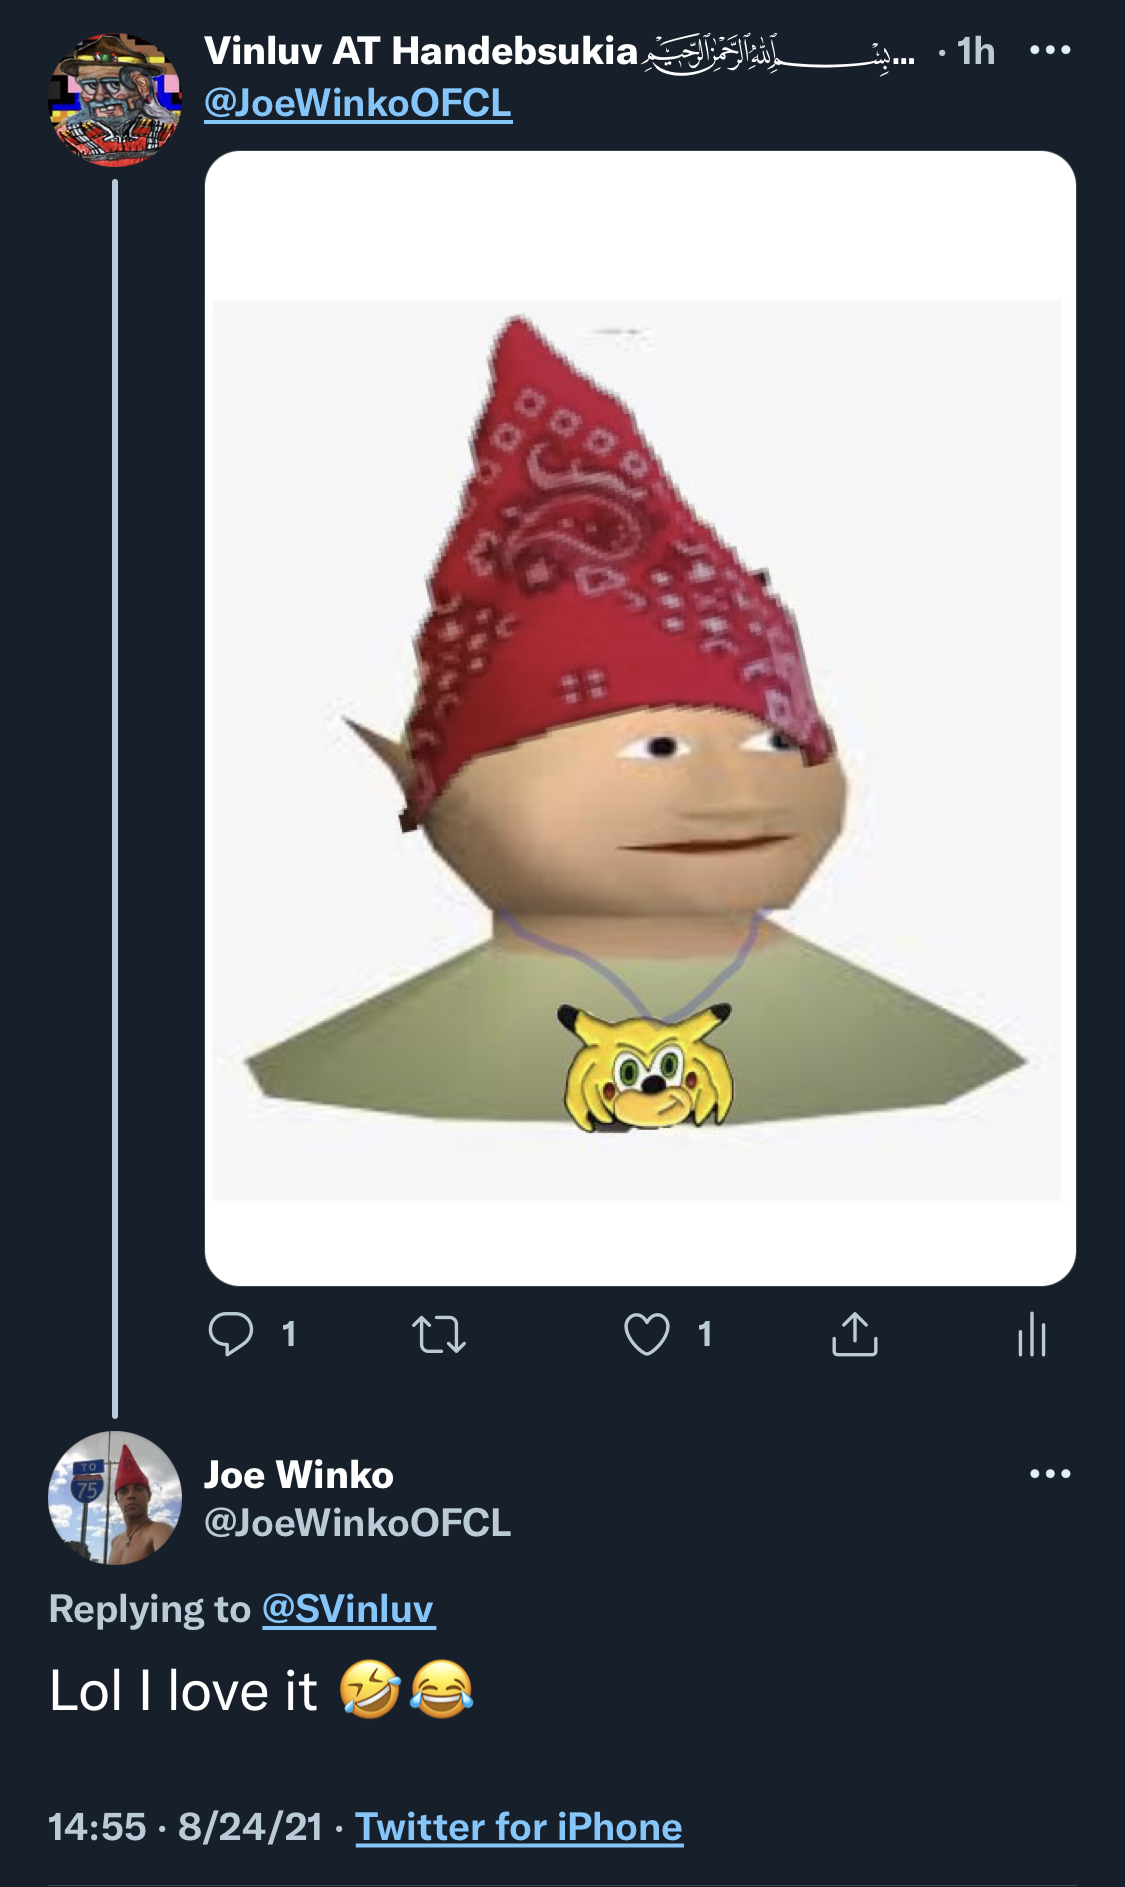This screenshot has height=1887, width=1125.
Task: Tap the retweet icon under the image
Action: (439, 1334)
